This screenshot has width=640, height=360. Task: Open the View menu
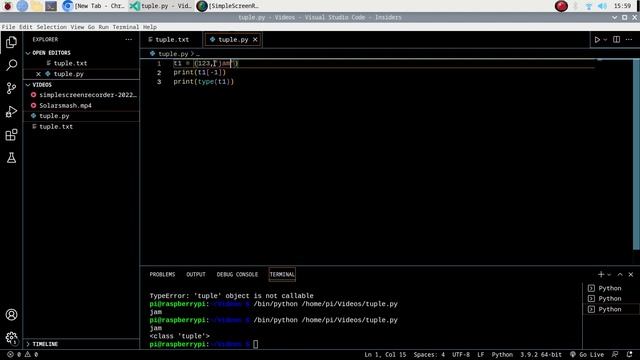point(77,27)
